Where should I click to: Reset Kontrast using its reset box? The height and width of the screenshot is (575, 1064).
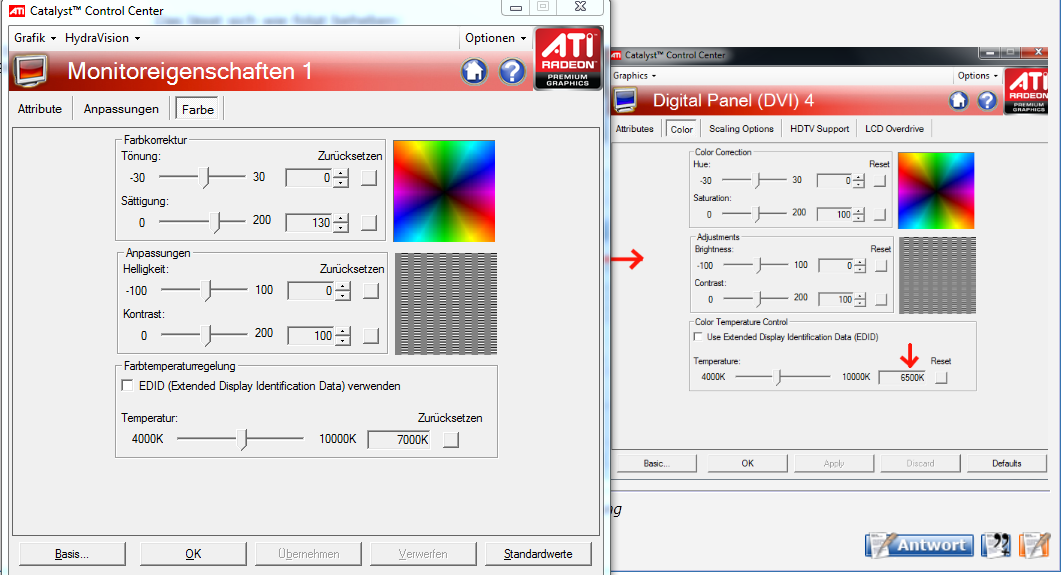tap(370, 336)
